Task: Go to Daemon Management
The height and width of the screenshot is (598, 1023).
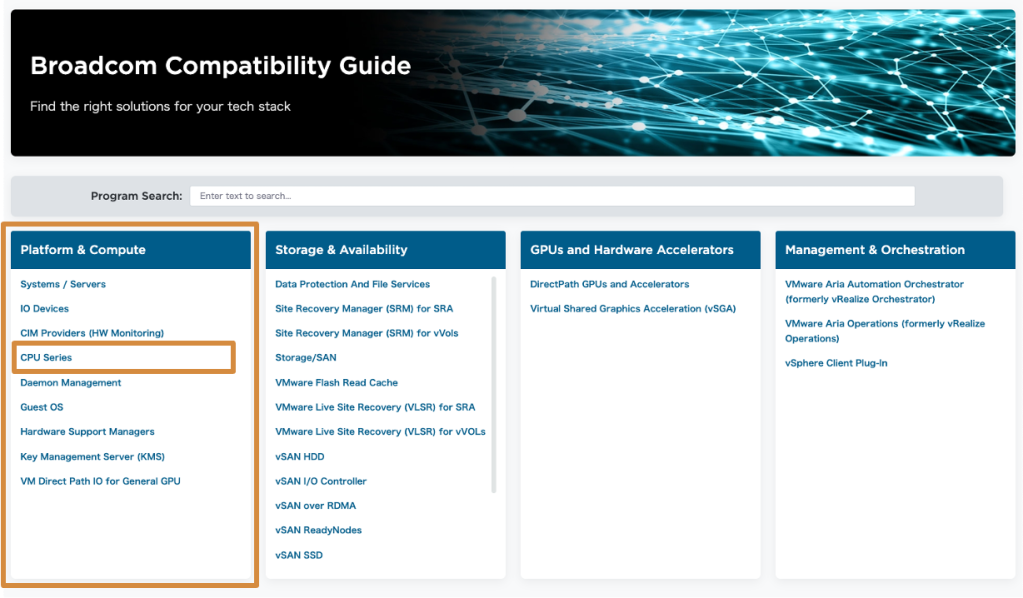Action: [70, 383]
